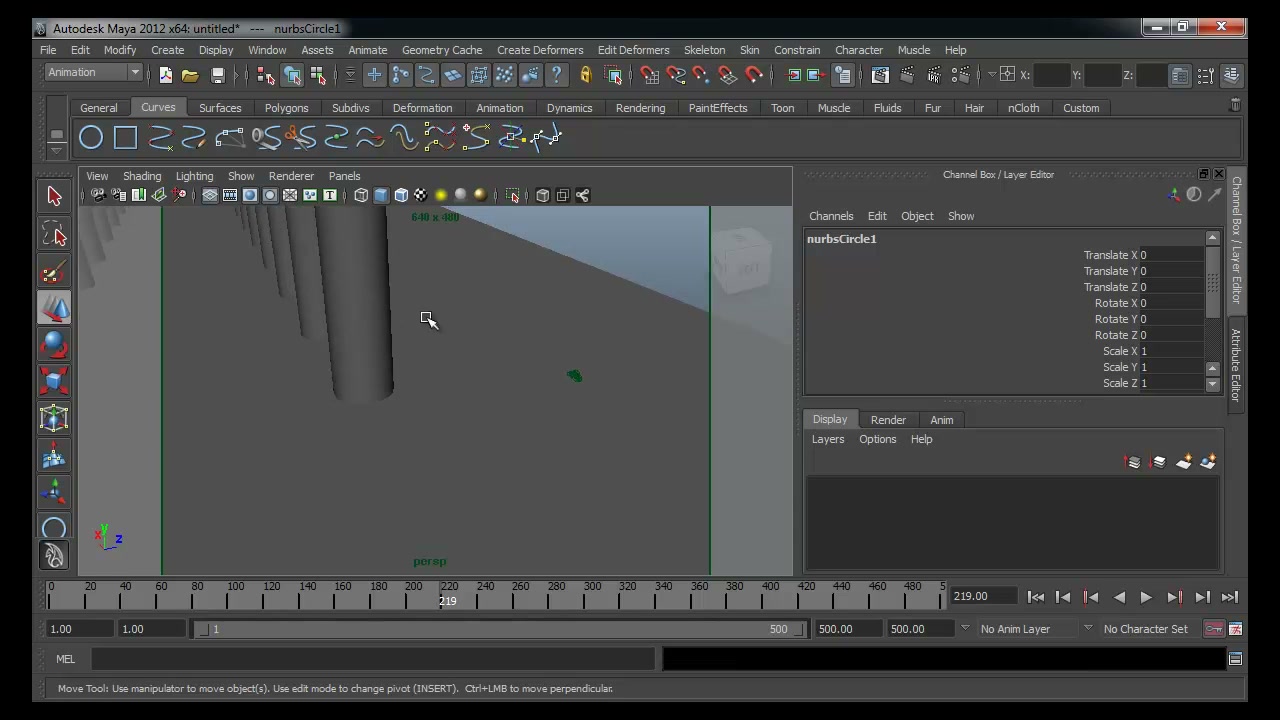Click Go to Start of playback range
This screenshot has height=720, width=1280.
click(x=1036, y=597)
